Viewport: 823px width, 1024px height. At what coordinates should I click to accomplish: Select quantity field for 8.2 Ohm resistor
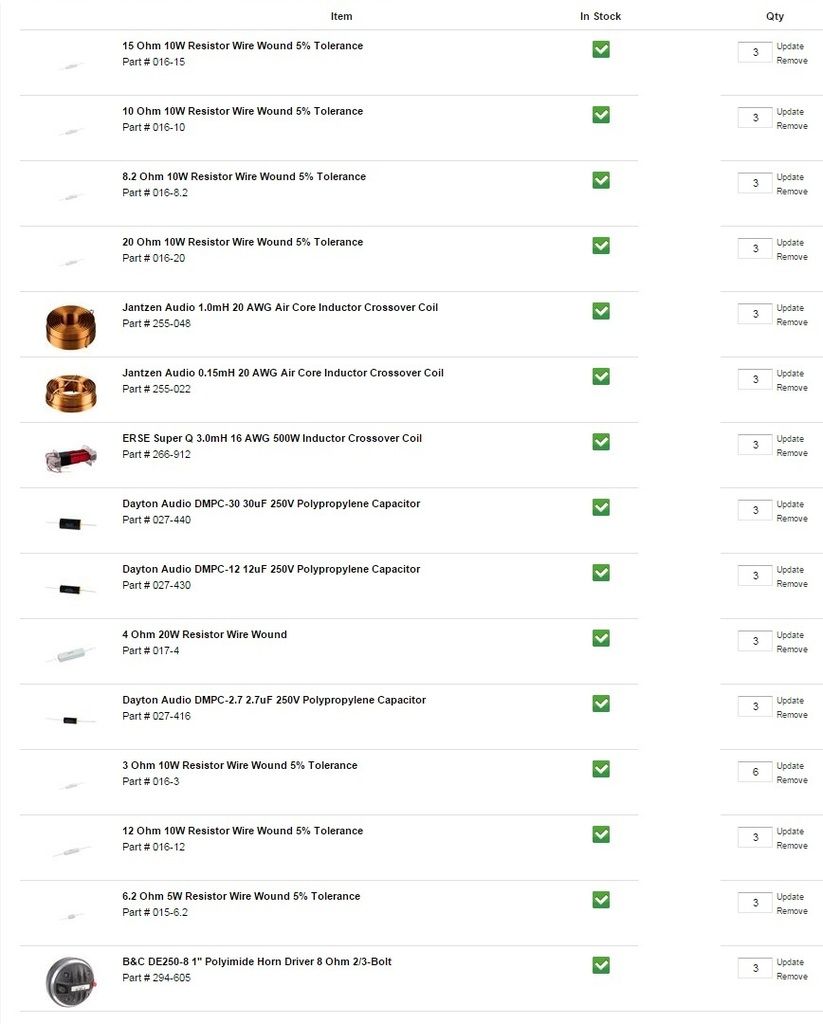point(755,183)
